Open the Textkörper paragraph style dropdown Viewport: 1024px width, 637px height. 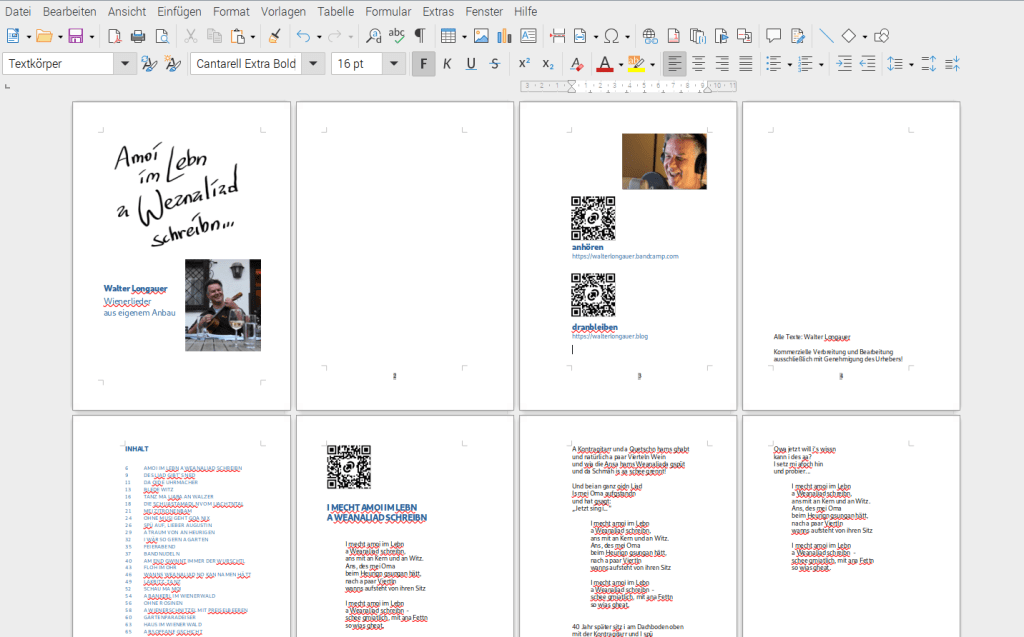pos(125,64)
